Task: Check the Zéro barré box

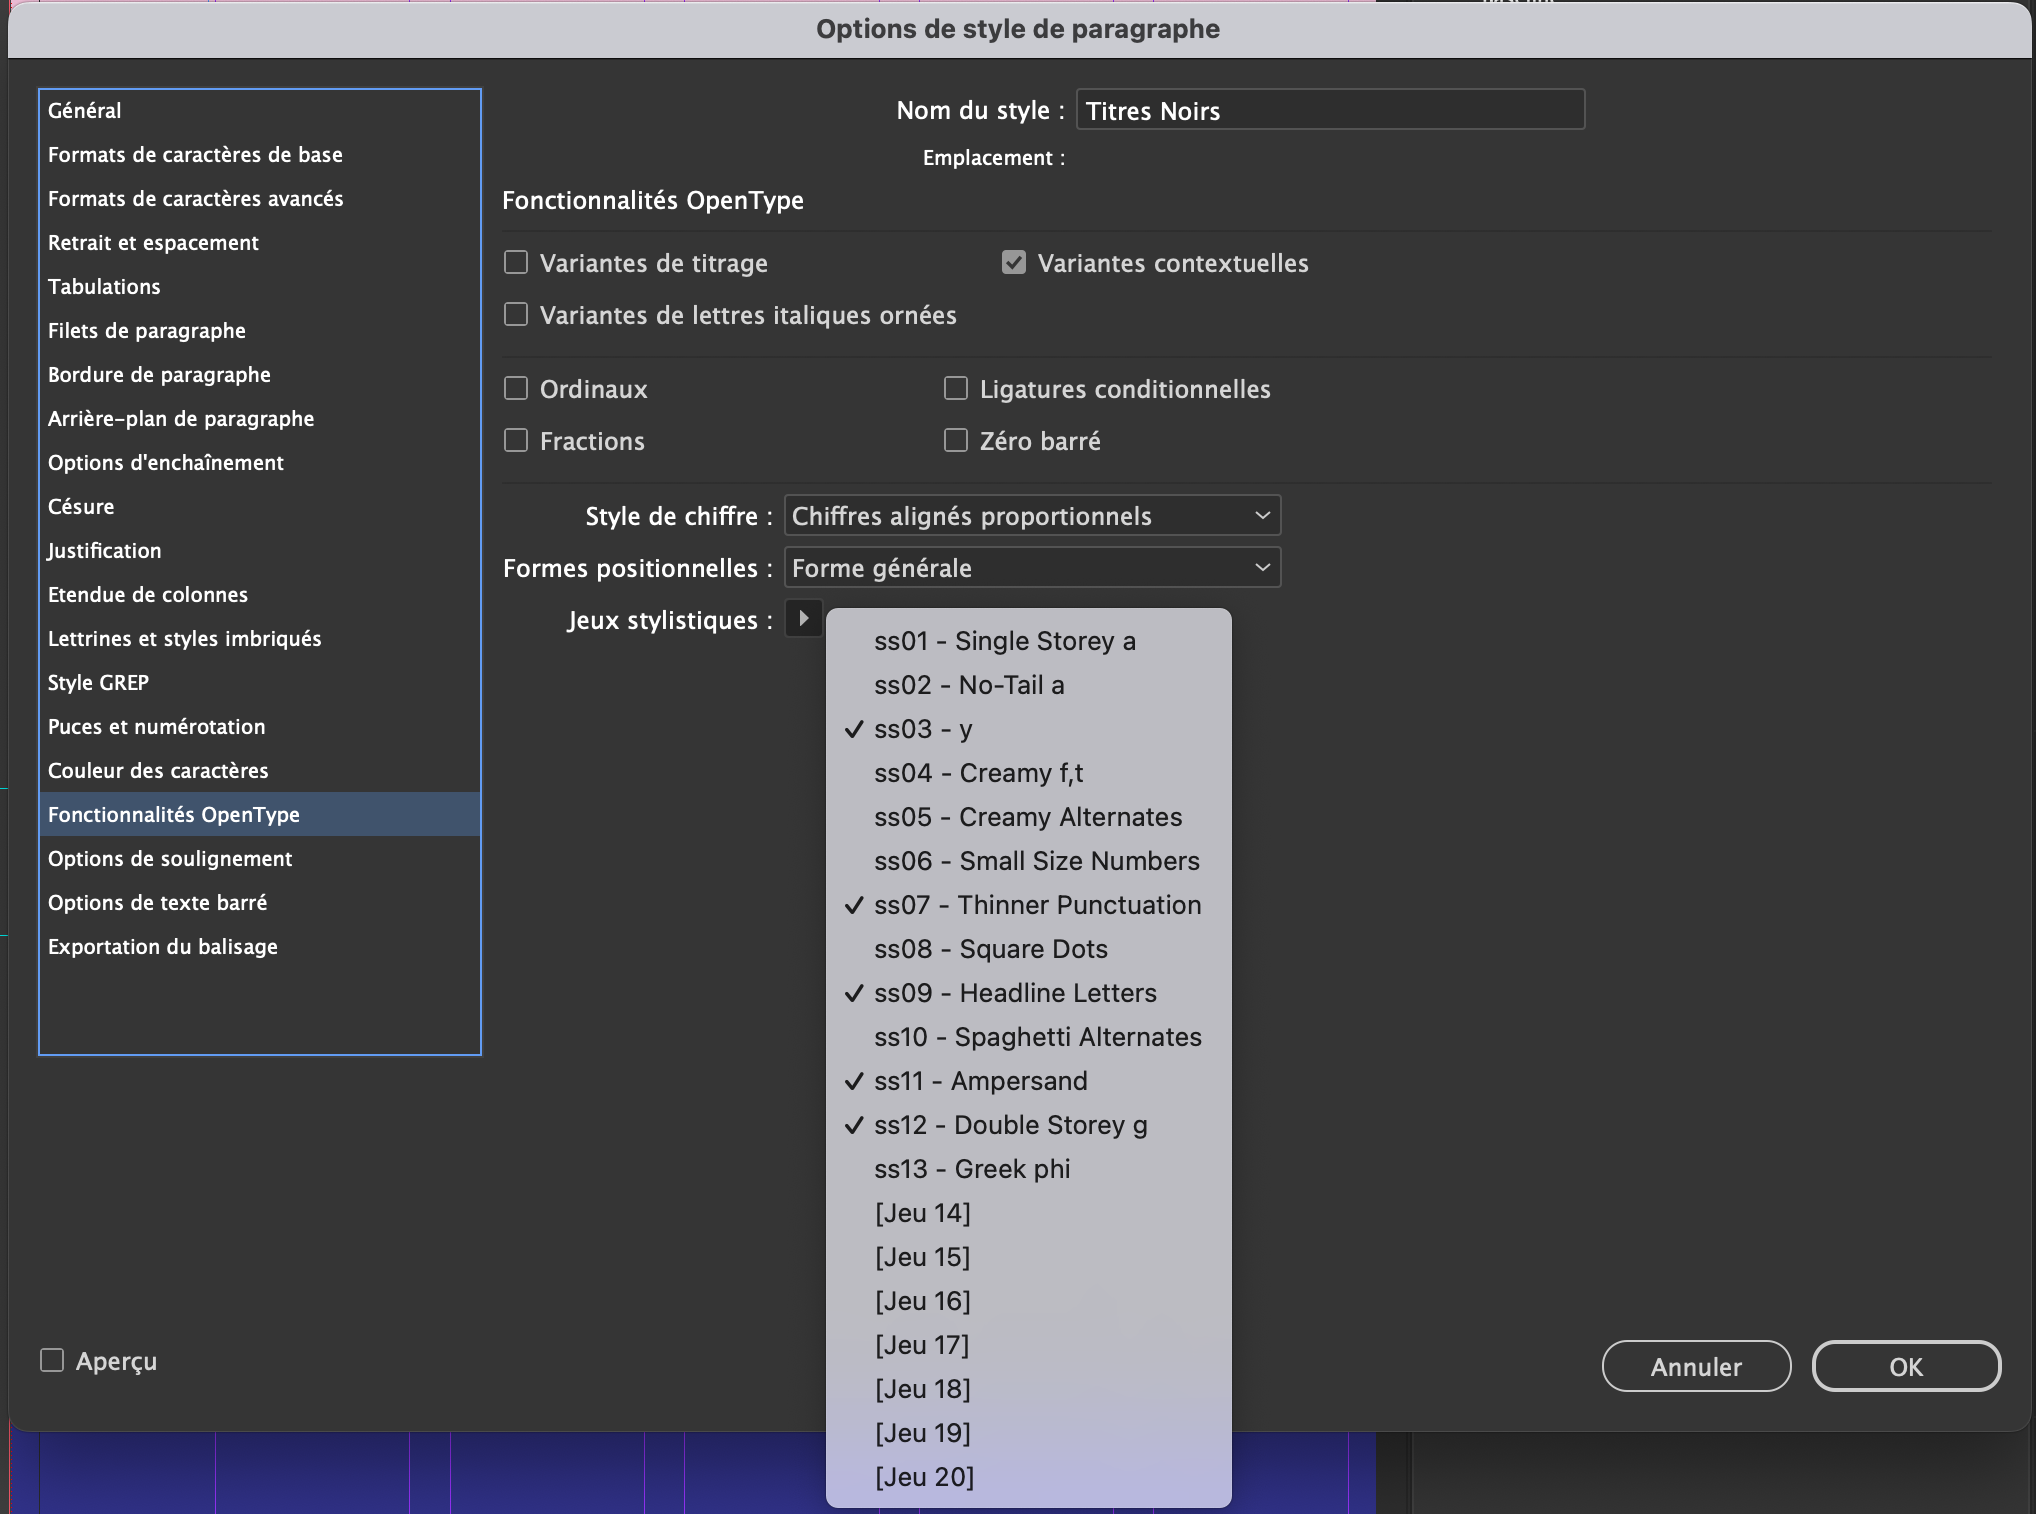Action: click(x=956, y=441)
